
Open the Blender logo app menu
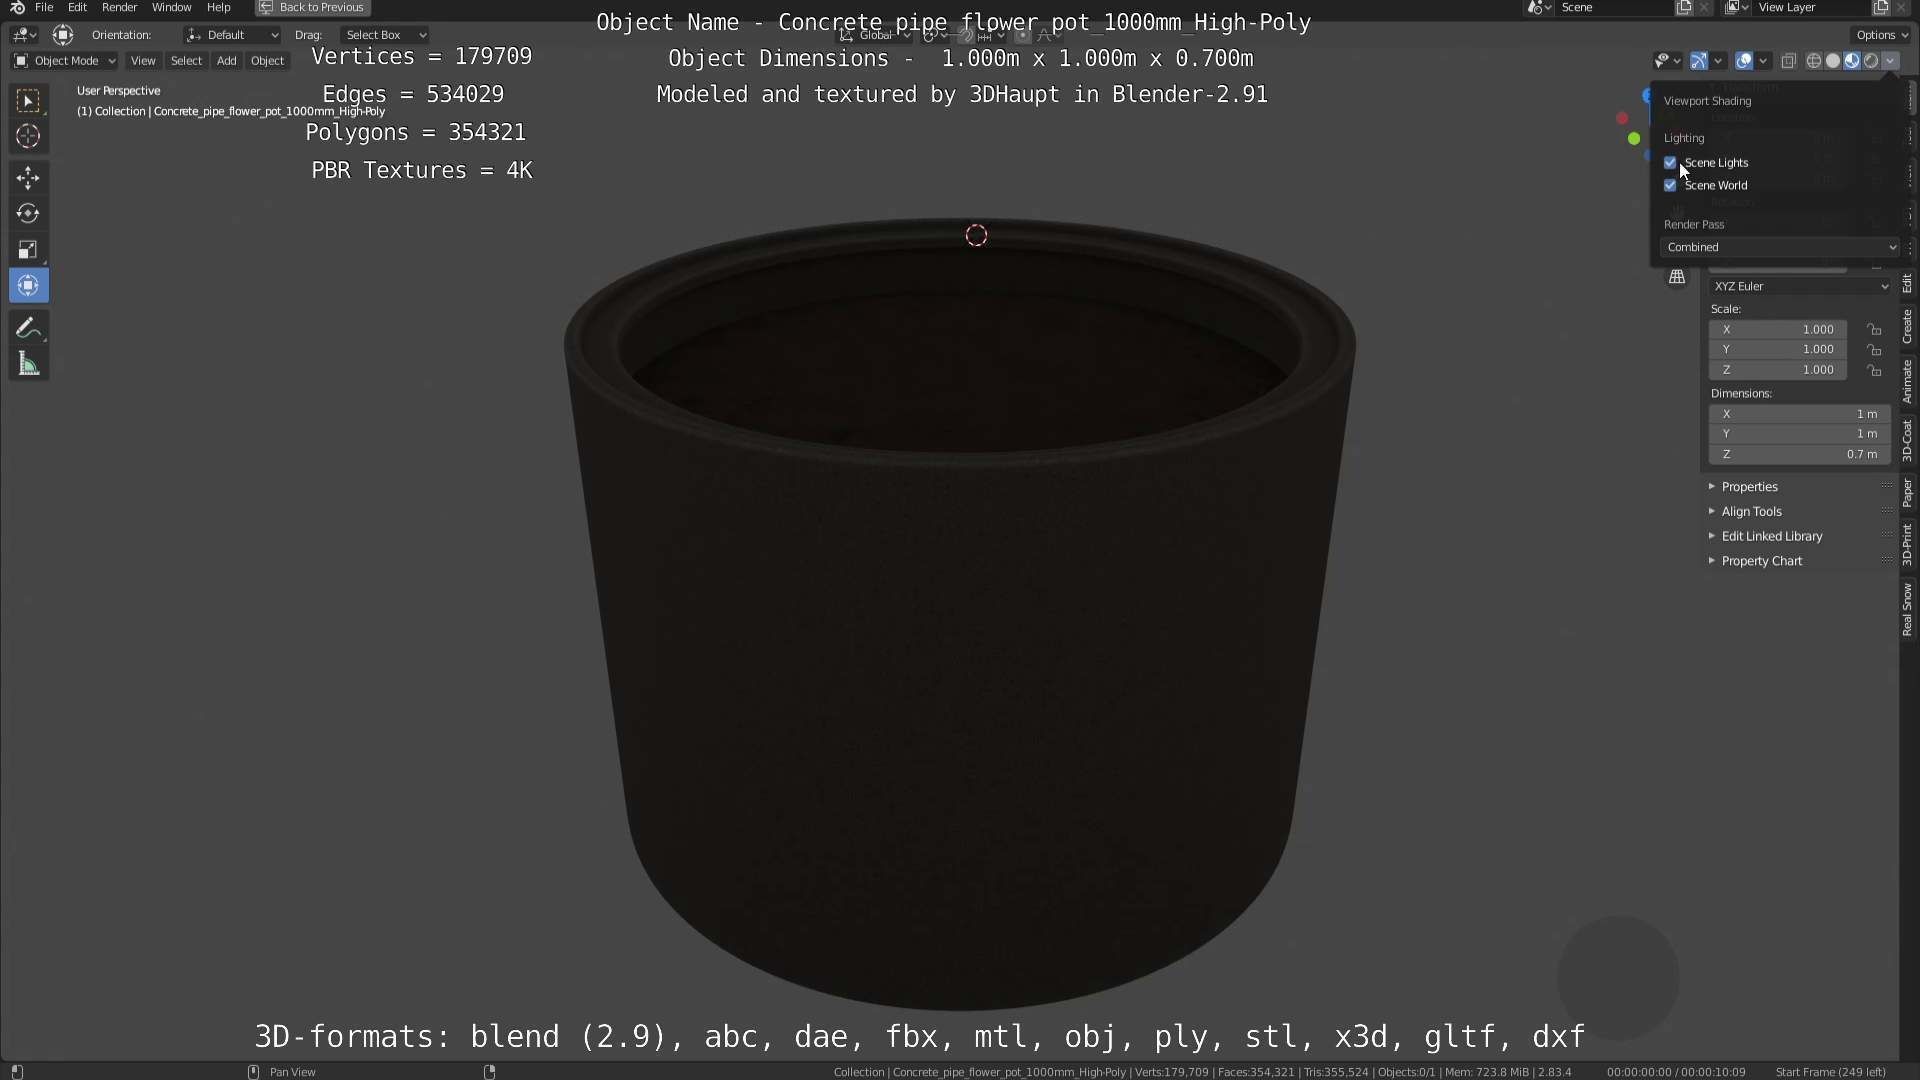point(17,8)
